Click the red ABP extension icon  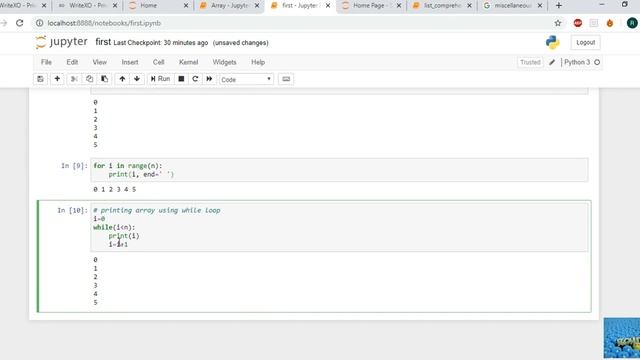[578, 23]
